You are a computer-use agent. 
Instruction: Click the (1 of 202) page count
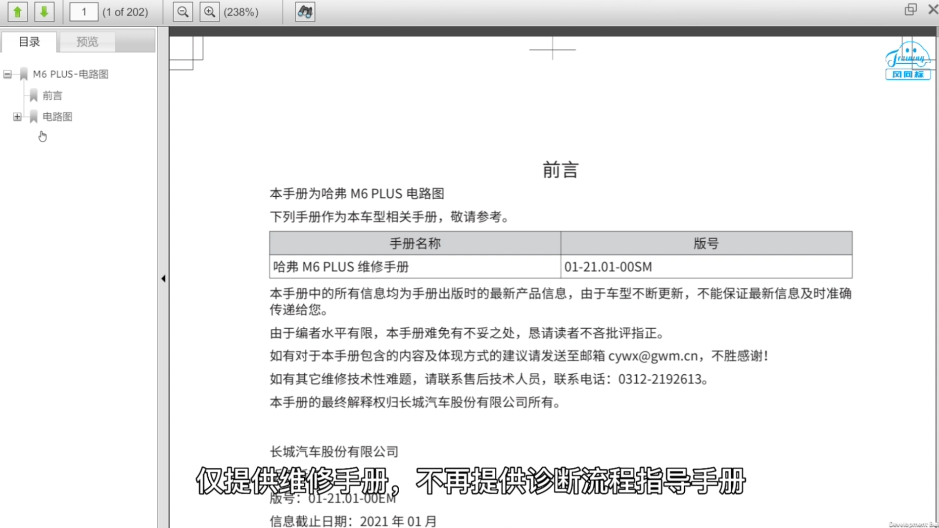coord(125,12)
